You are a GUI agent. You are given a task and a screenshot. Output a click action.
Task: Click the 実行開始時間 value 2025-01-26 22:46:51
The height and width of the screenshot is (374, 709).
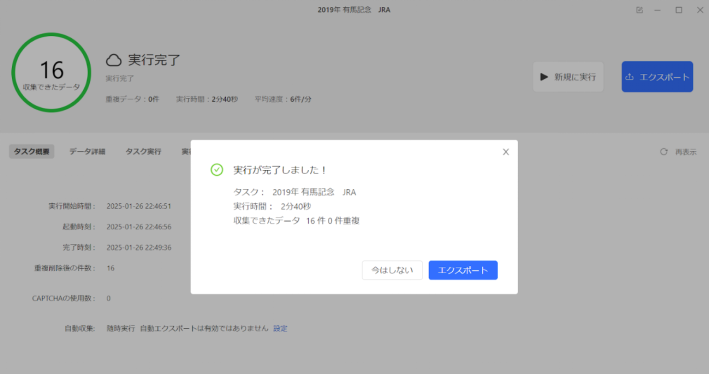(x=139, y=206)
